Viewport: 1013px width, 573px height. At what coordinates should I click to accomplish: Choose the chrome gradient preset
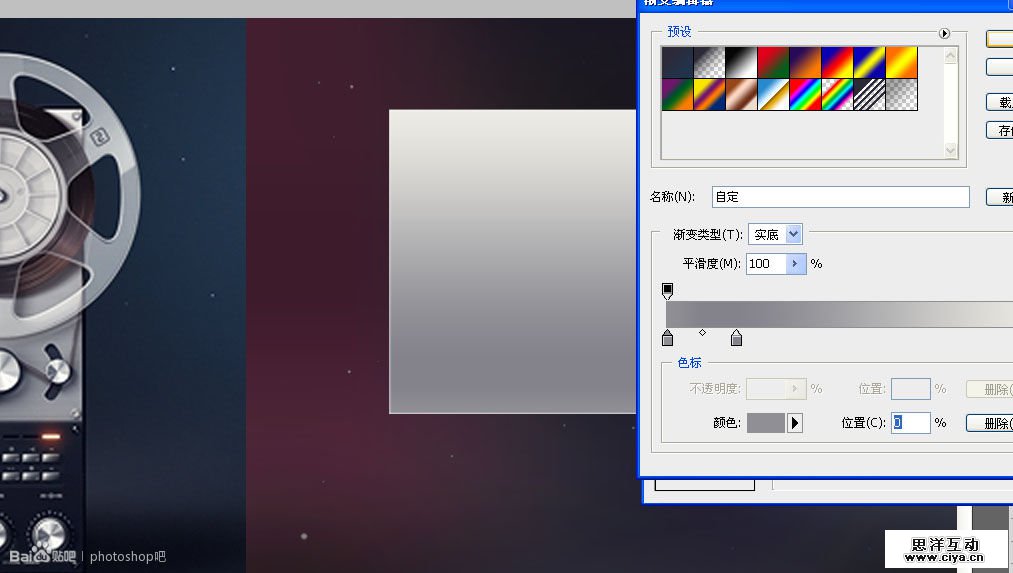click(x=773, y=95)
